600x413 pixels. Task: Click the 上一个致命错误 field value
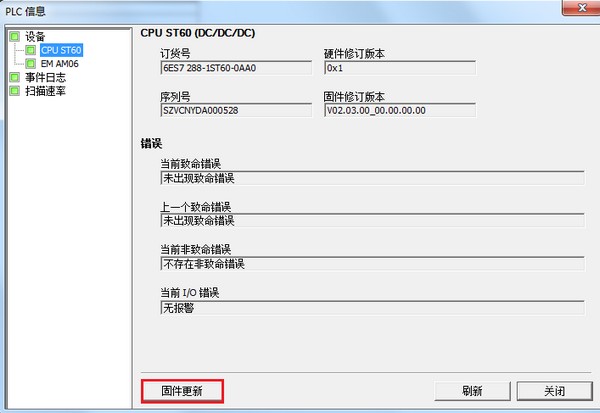372,220
